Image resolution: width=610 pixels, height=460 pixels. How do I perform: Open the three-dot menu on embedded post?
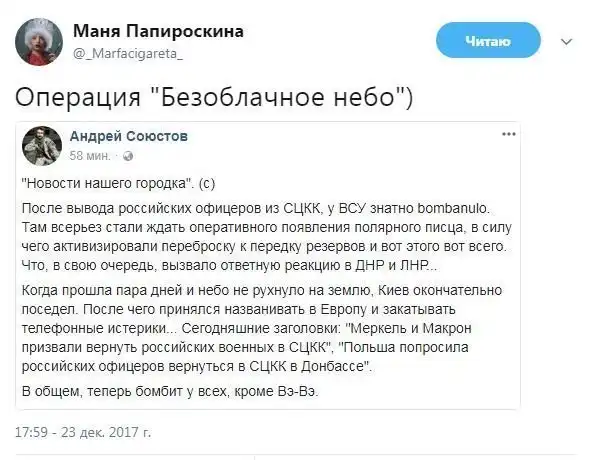pyautogui.click(x=508, y=134)
